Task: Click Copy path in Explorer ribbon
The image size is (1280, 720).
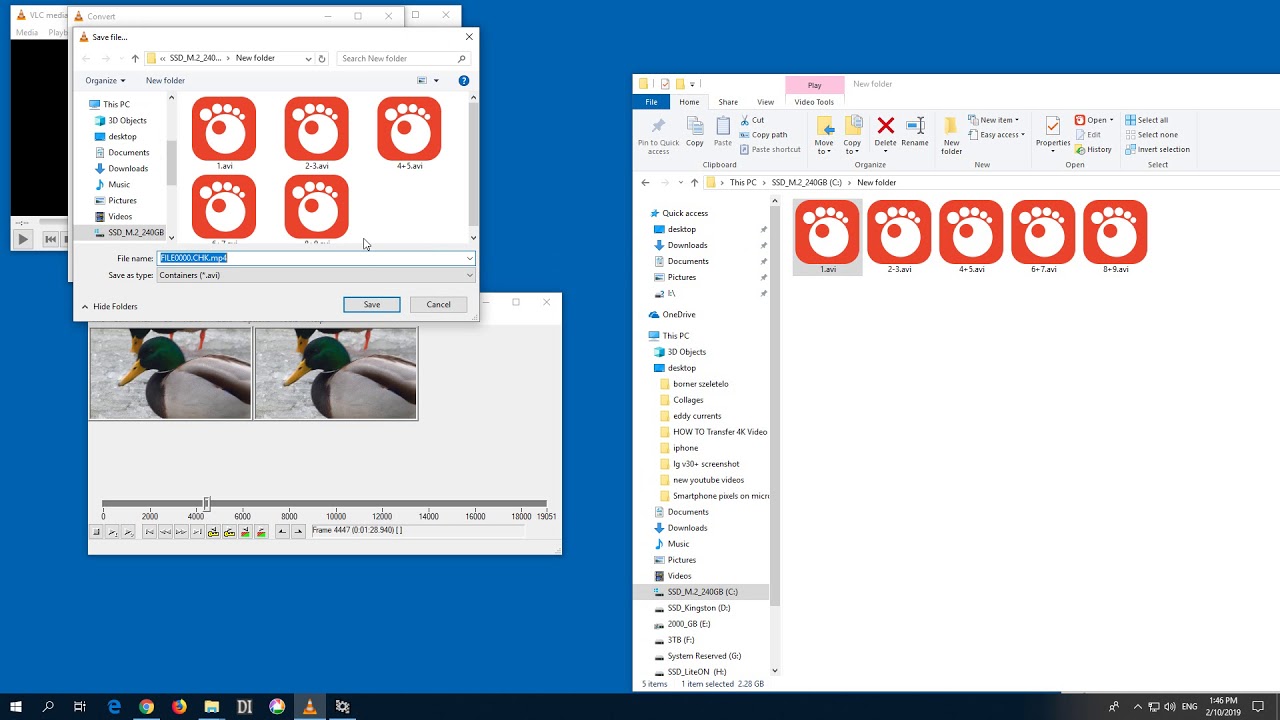Action: coord(762,135)
